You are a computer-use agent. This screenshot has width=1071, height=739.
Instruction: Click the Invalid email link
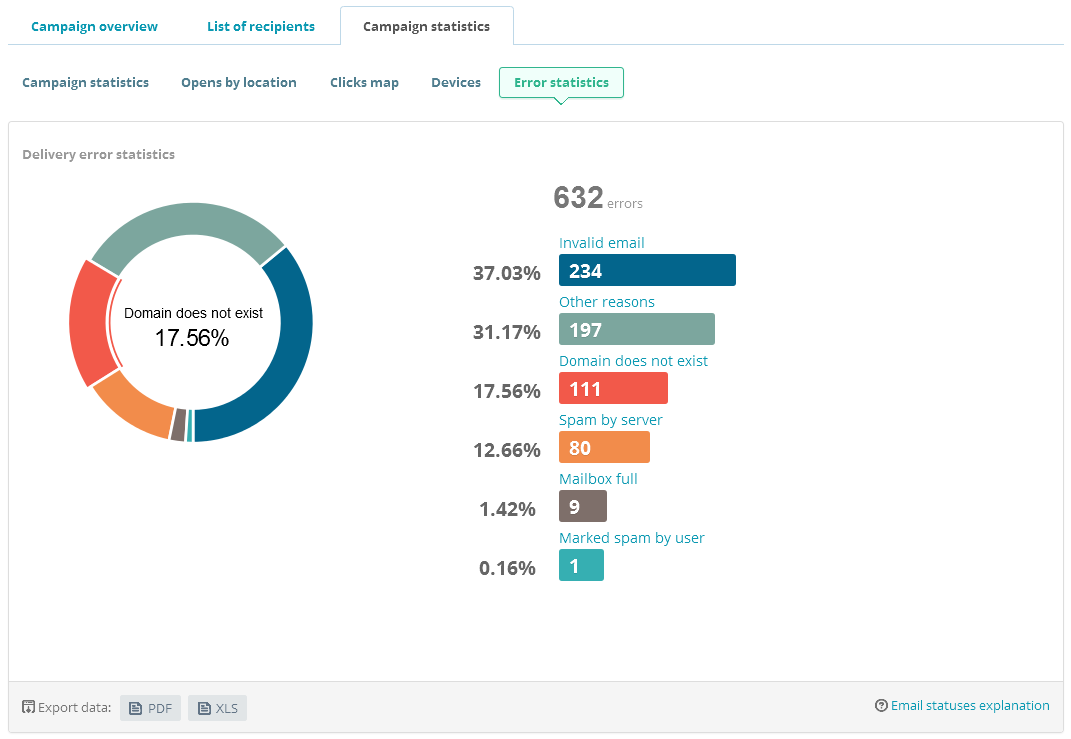601,242
